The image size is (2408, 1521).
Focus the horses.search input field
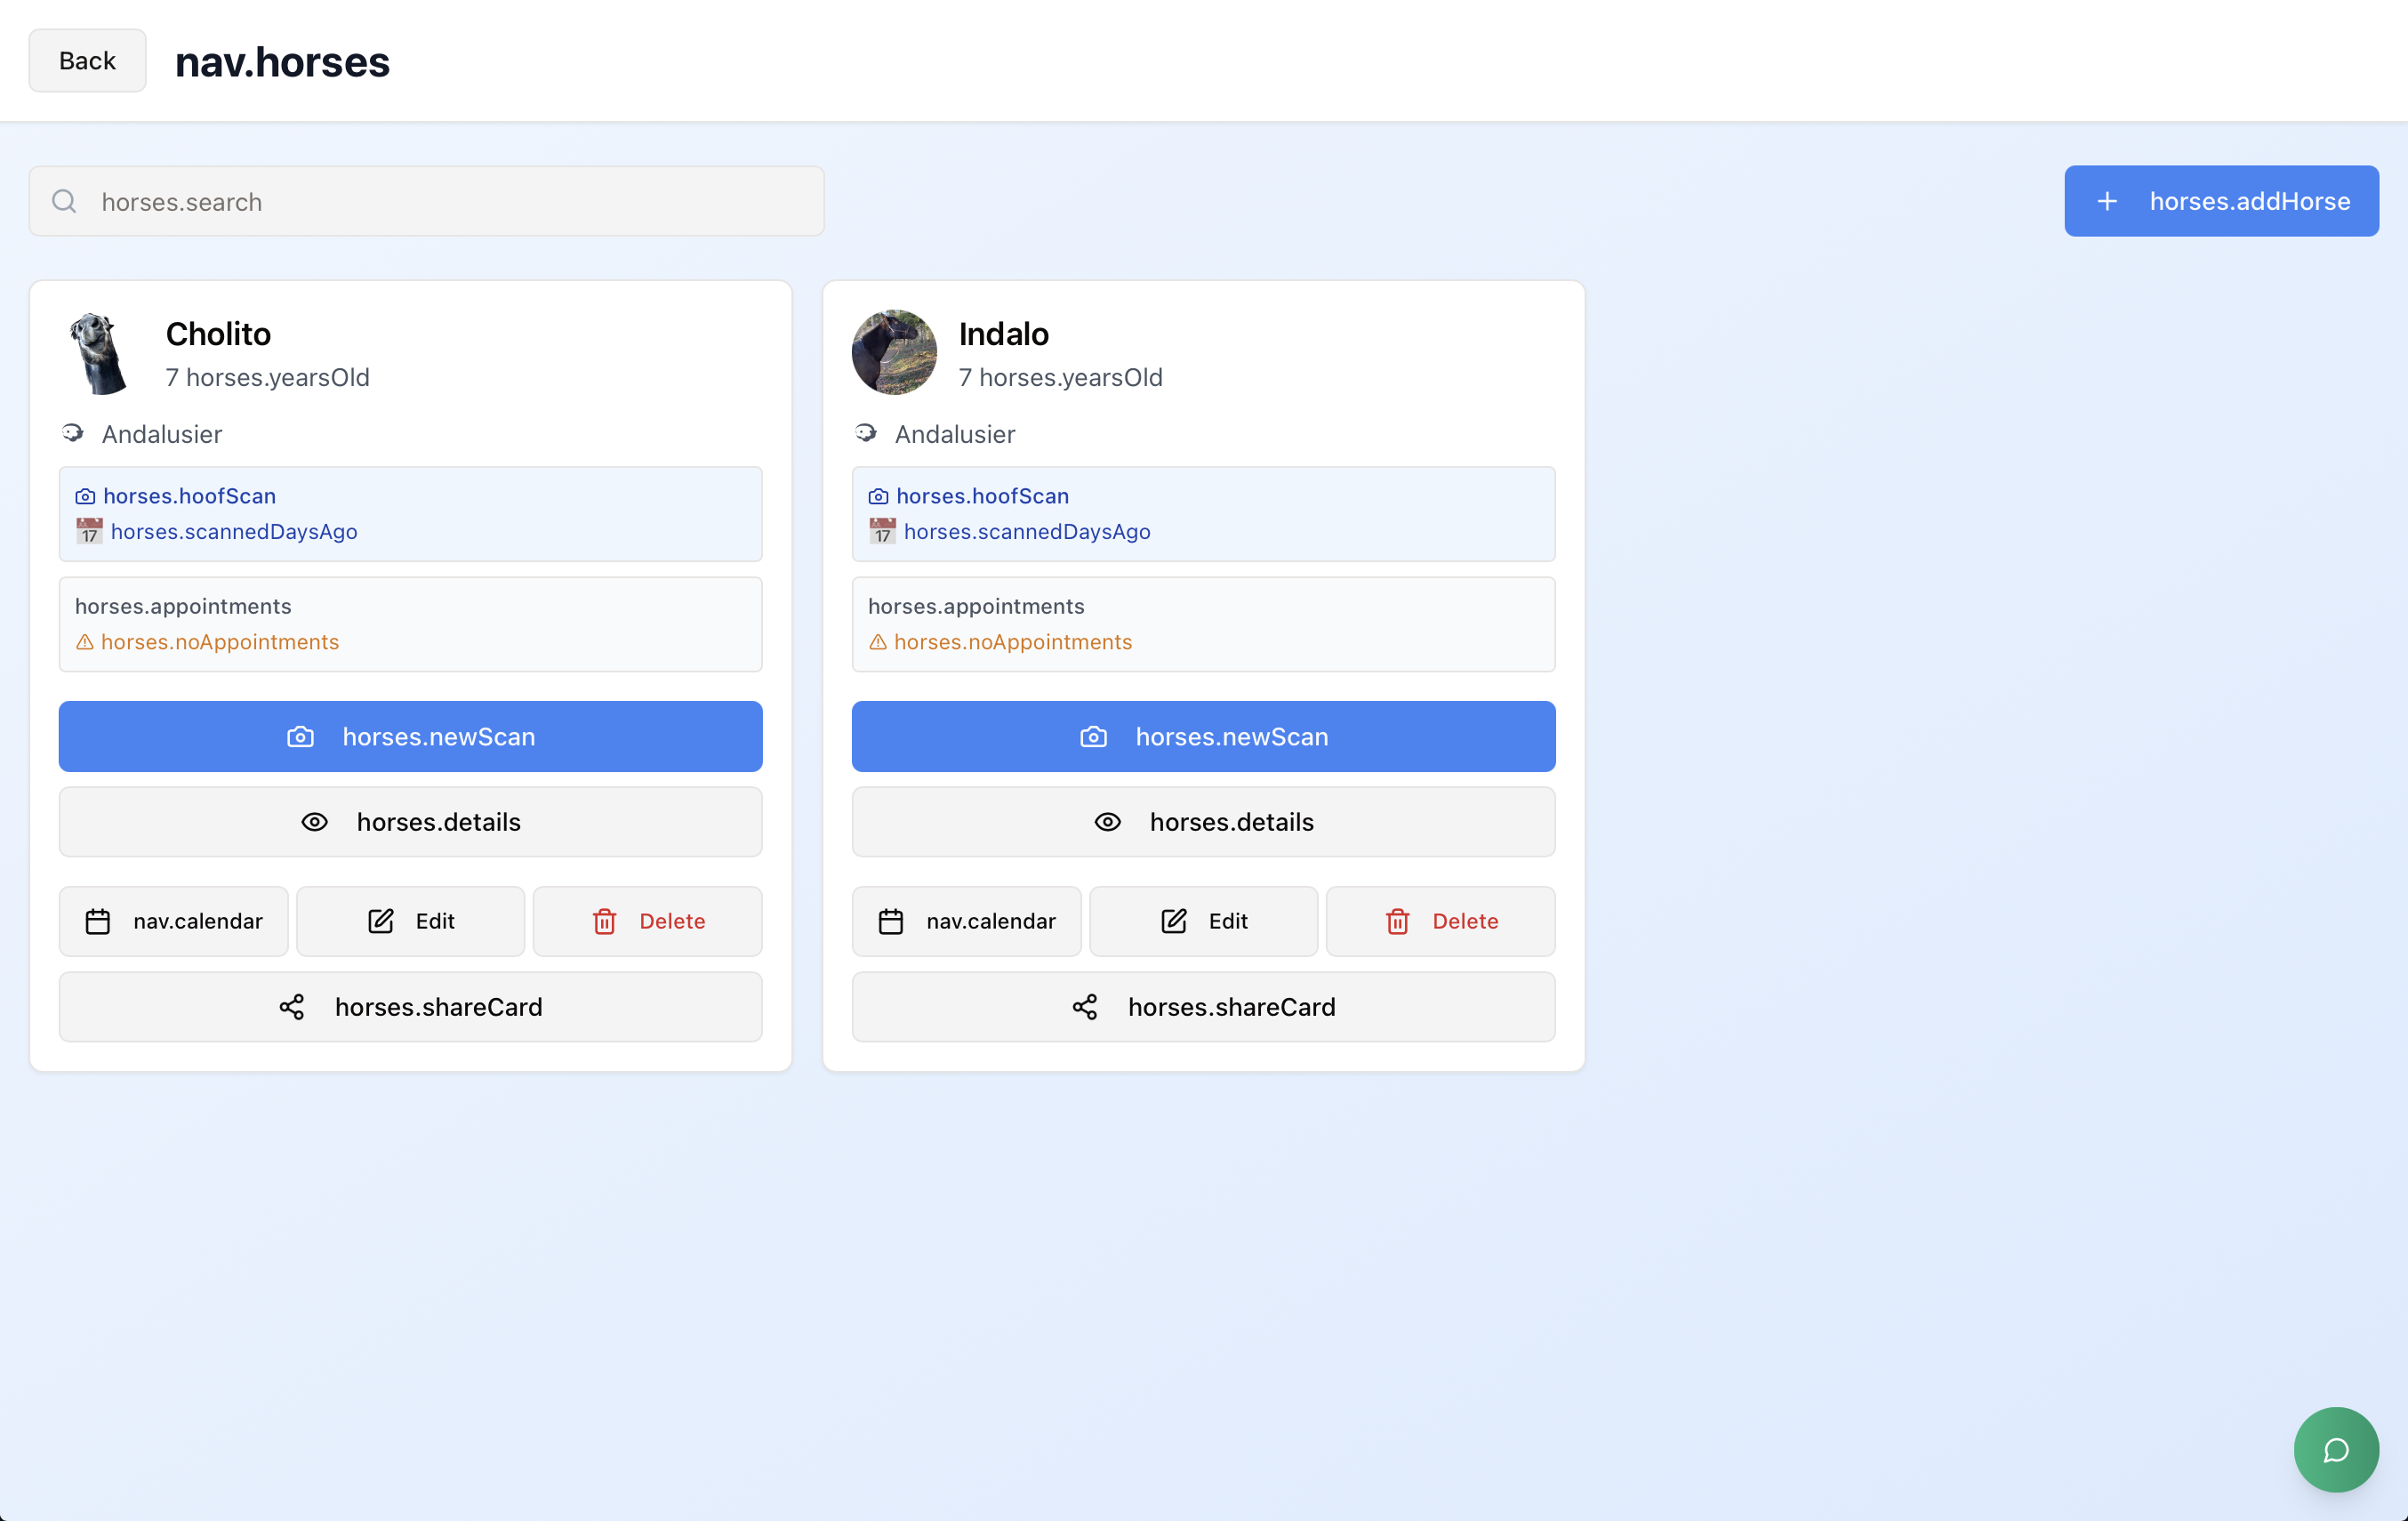pyautogui.click(x=450, y=202)
